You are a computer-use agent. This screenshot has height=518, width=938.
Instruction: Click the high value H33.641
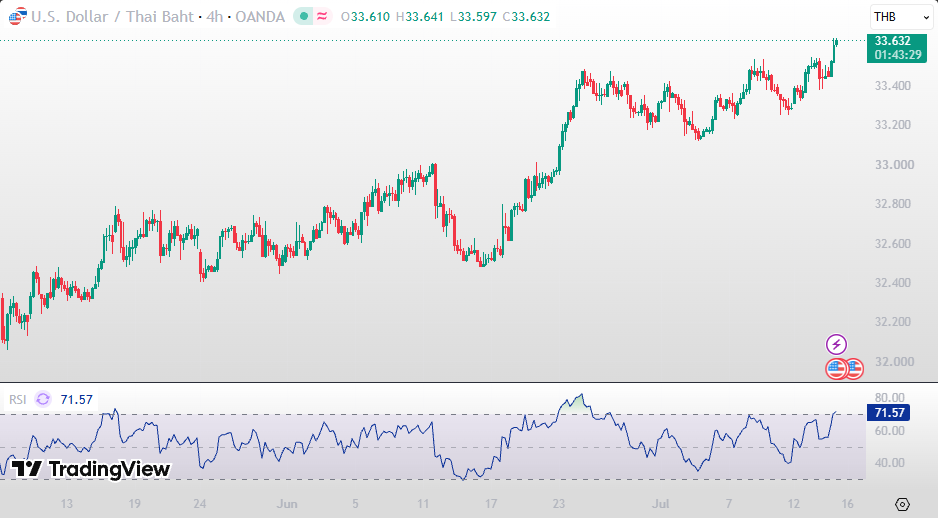[419, 17]
